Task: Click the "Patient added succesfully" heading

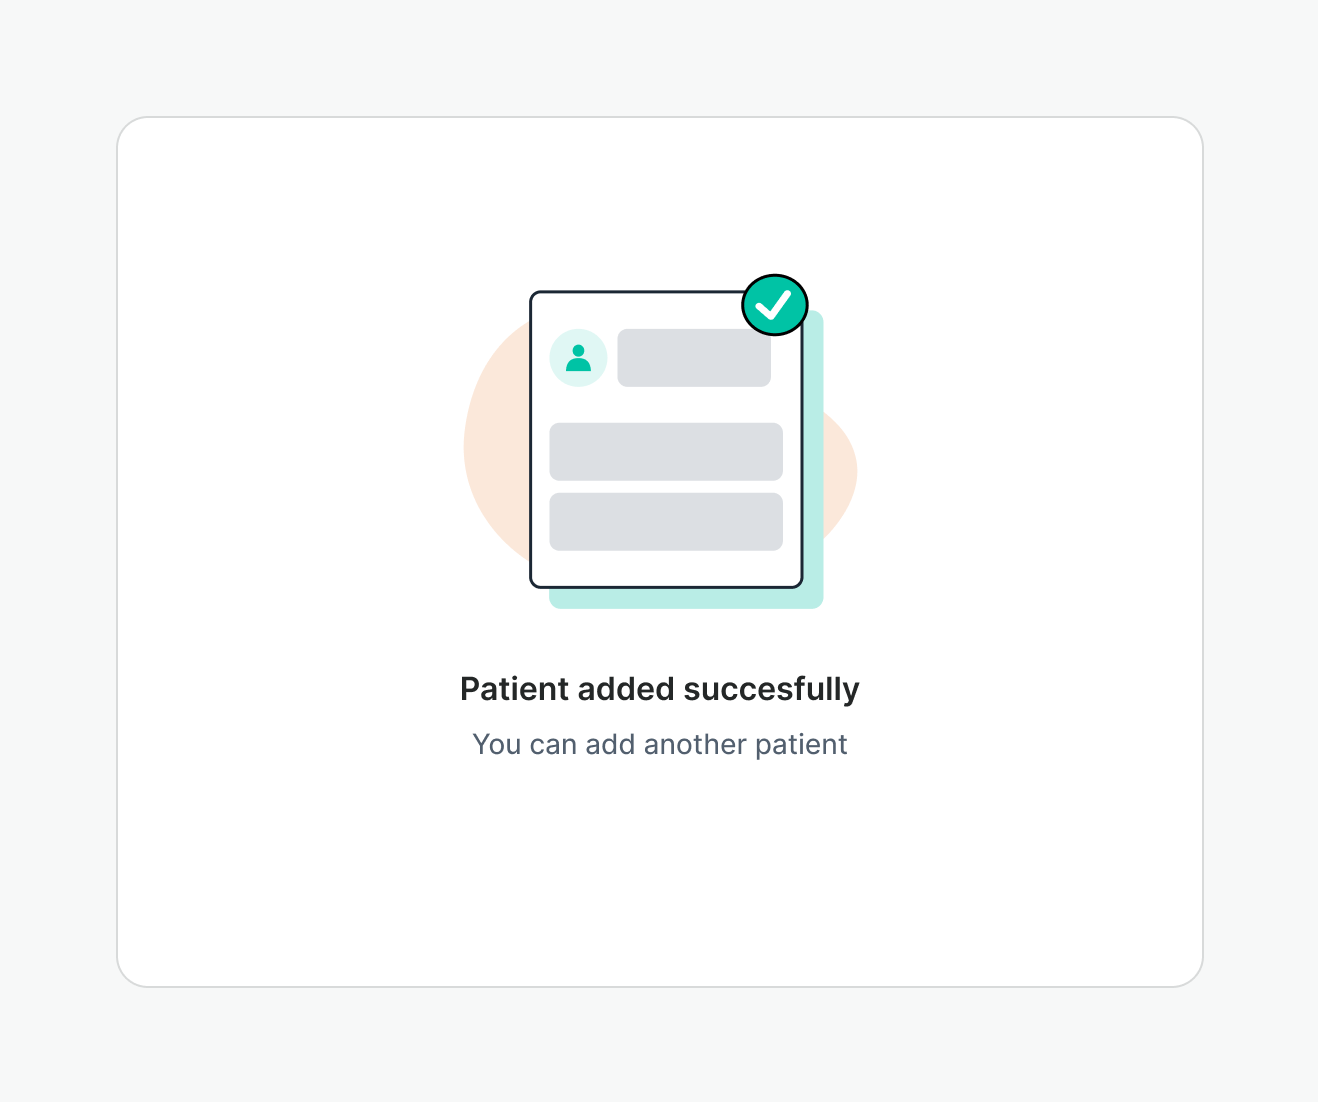Action: pyautogui.click(x=660, y=689)
